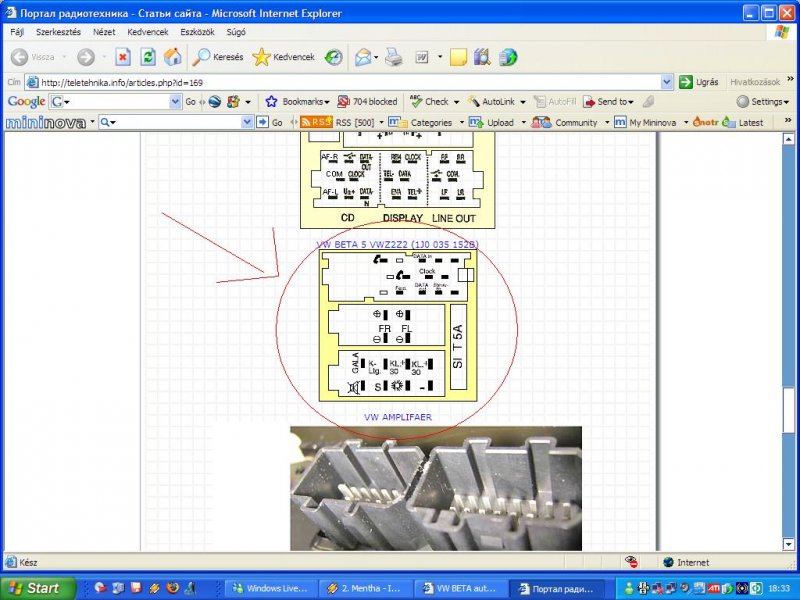This screenshot has width=800, height=600.
Task: Run the ABC spell Check button
Action: coord(430,102)
